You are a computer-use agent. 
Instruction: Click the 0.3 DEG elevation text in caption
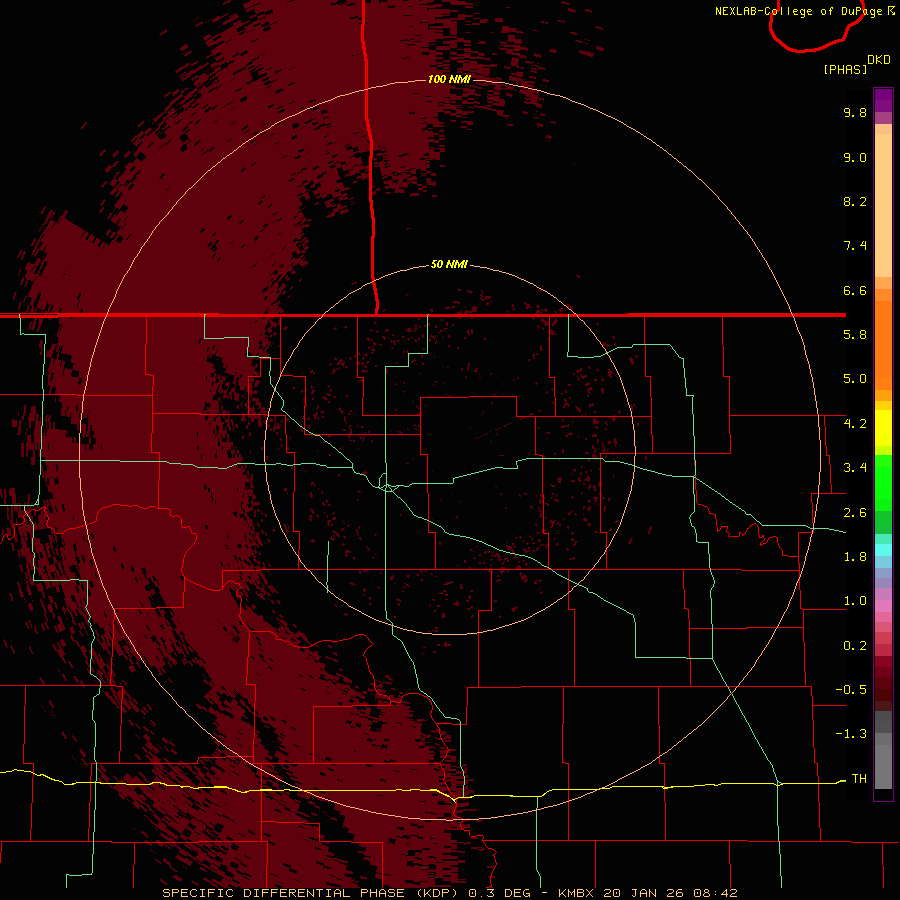click(x=499, y=893)
